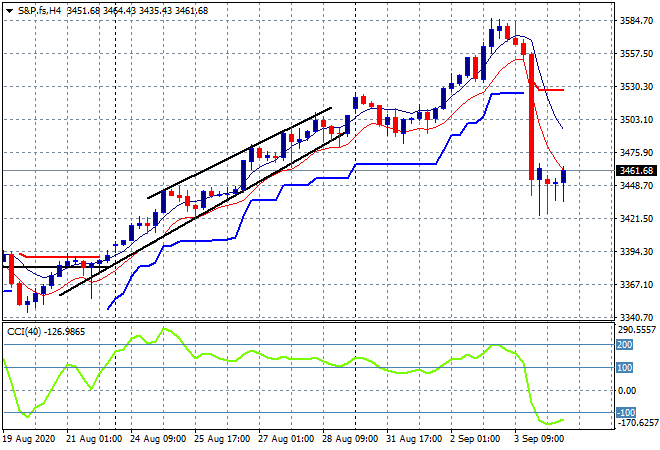Click the 3475.90 price axis label

click(x=636, y=152)
